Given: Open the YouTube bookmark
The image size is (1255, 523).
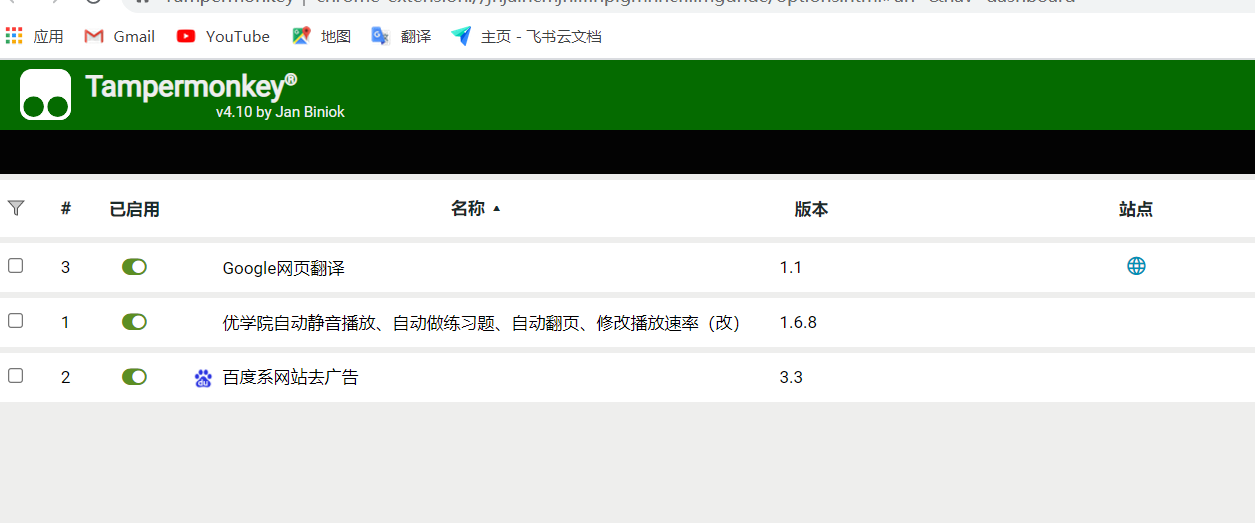Looking at the screenshot, I should tap(223, 36).
